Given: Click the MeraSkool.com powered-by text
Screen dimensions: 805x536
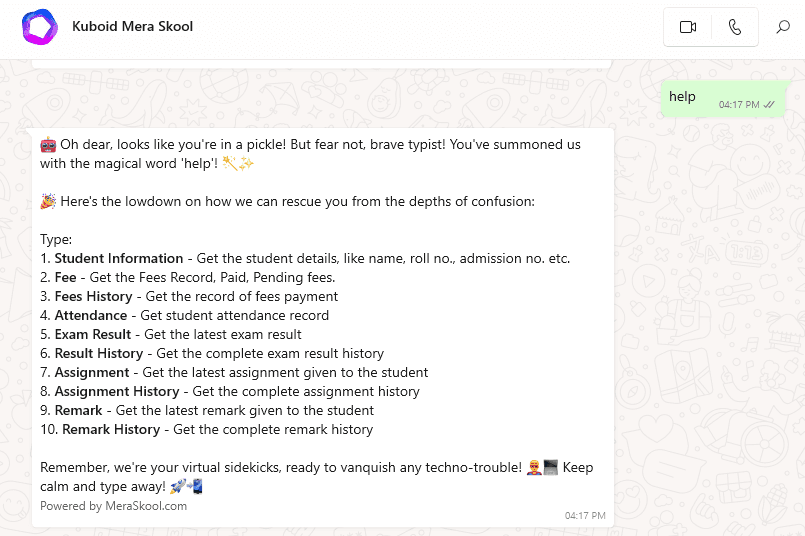Looking at the screenshot, I should coord(113,506).
